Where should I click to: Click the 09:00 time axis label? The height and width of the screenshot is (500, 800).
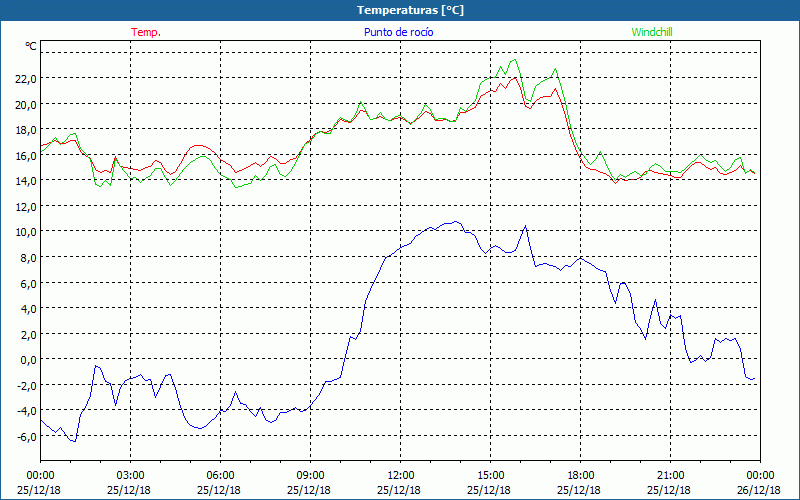pyautogui.click(x=311, y=475)
